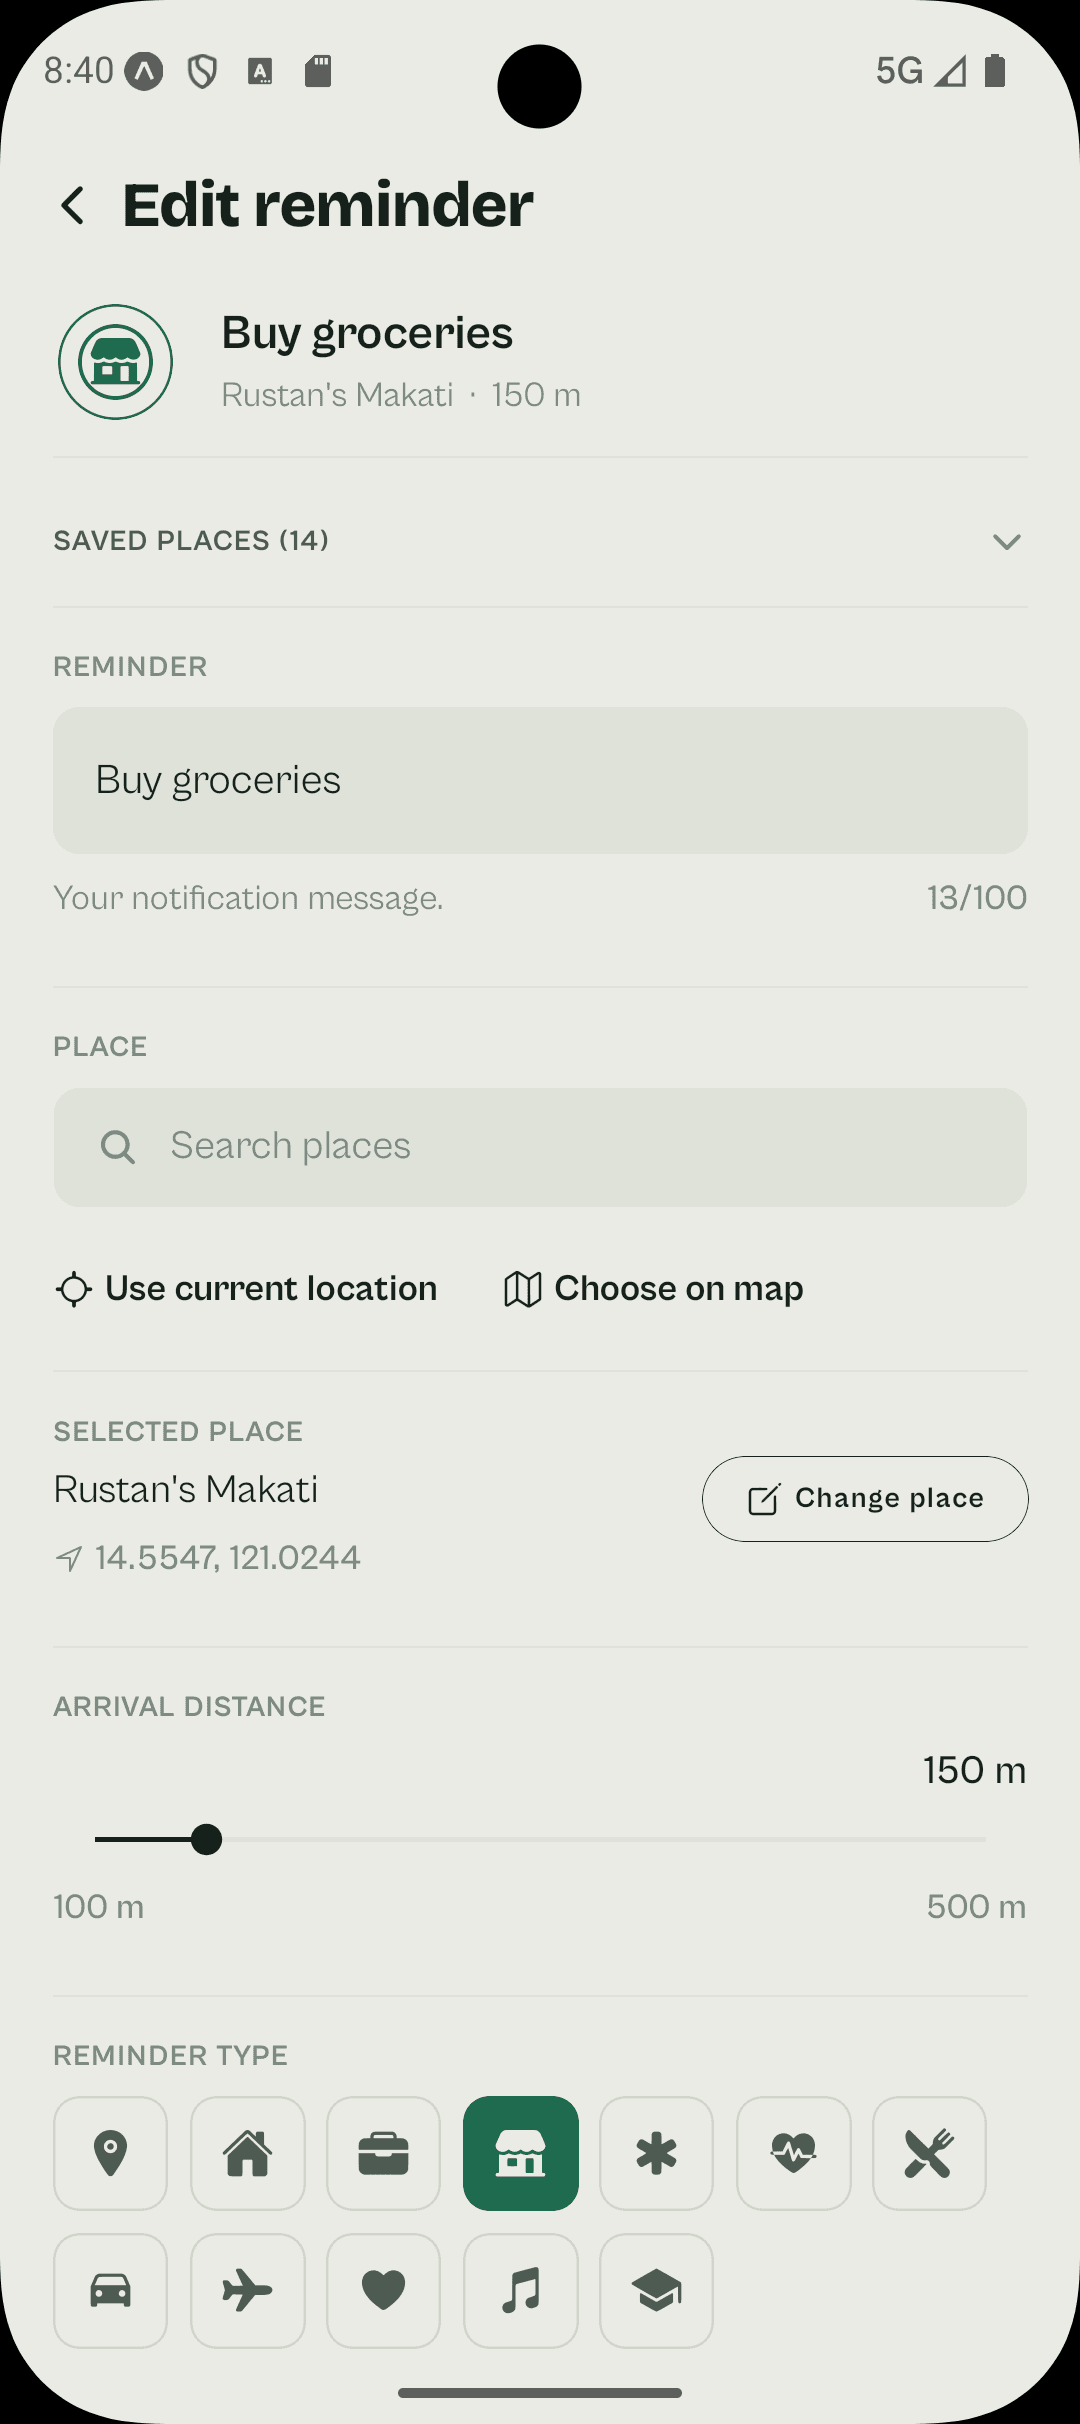
Task: Go back using the arrow icon
Action: click(73, 206)
